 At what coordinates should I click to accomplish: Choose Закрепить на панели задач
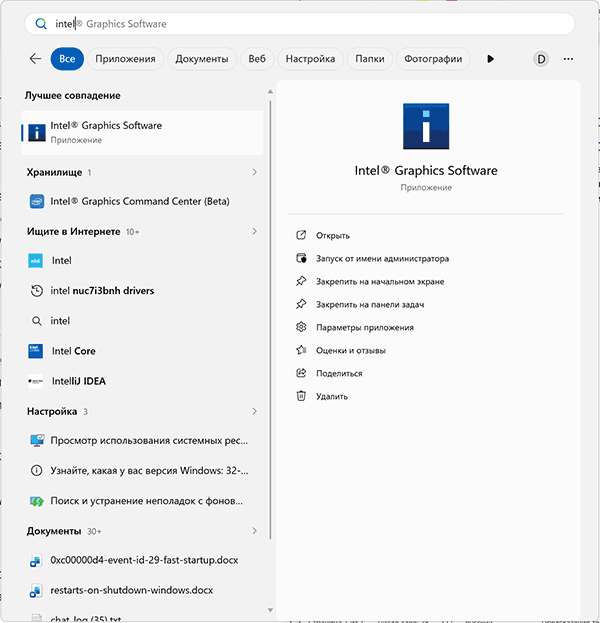pyautogui.click(x=370, y=305)
